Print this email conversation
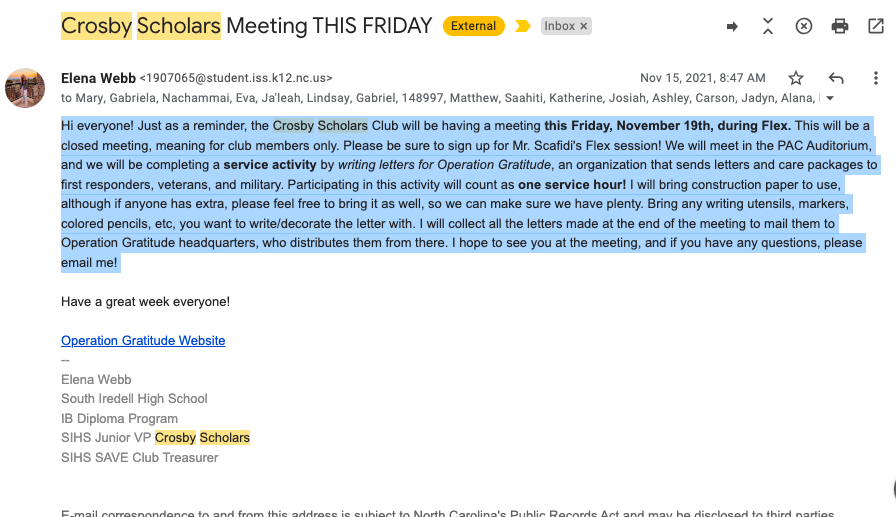Image resolution: width=896 pixels, height=517 pixels. click(x=840, y=26)
